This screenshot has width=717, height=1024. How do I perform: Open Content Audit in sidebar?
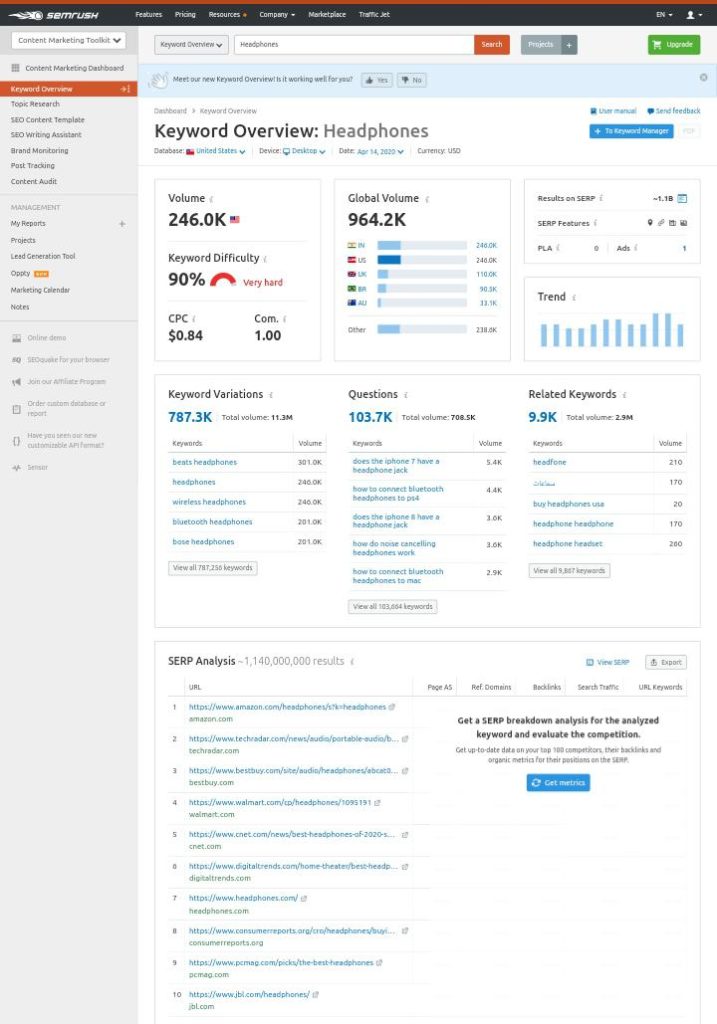point(33,181)
